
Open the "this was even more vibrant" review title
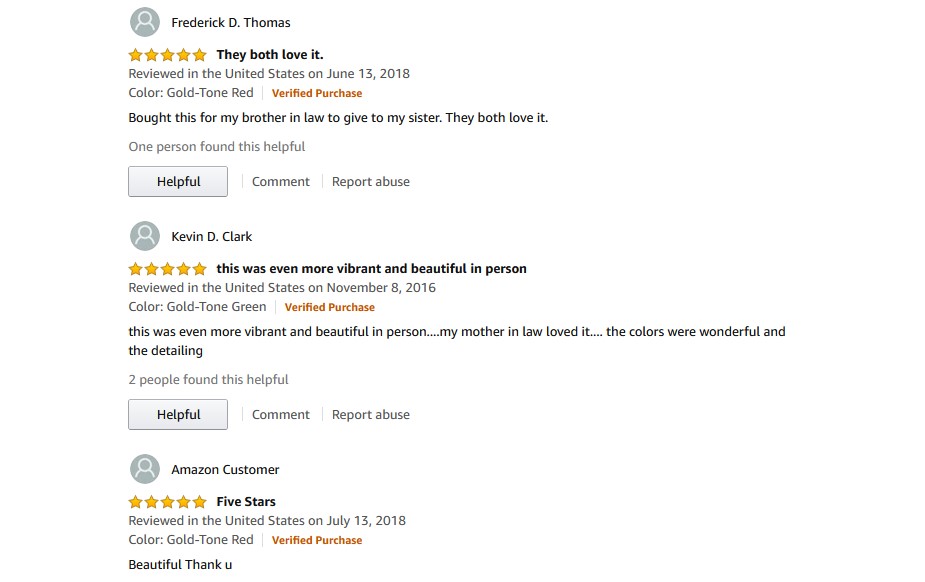[371, 269]
